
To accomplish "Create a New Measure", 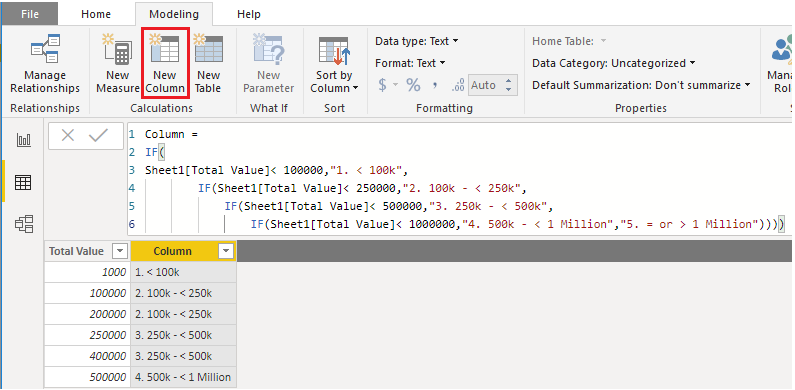I will [x=117, y=64].
